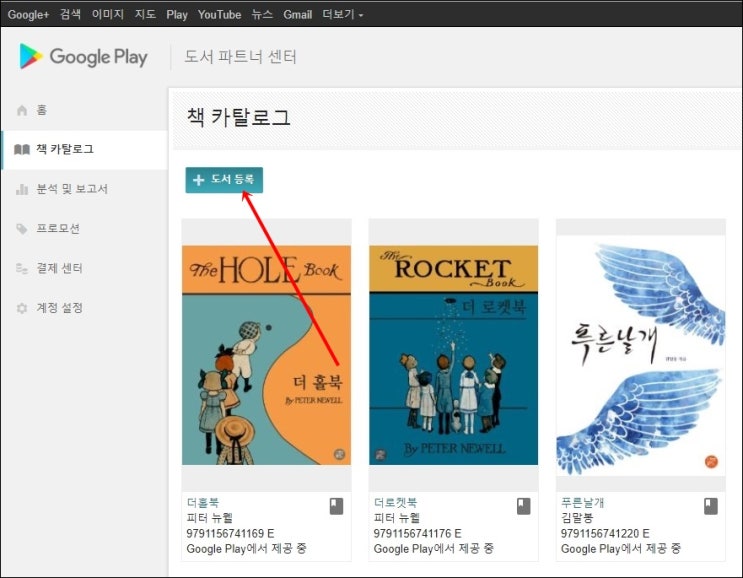Open 검색 in the top bar
743x578 pixels.
tap(70, 14)
